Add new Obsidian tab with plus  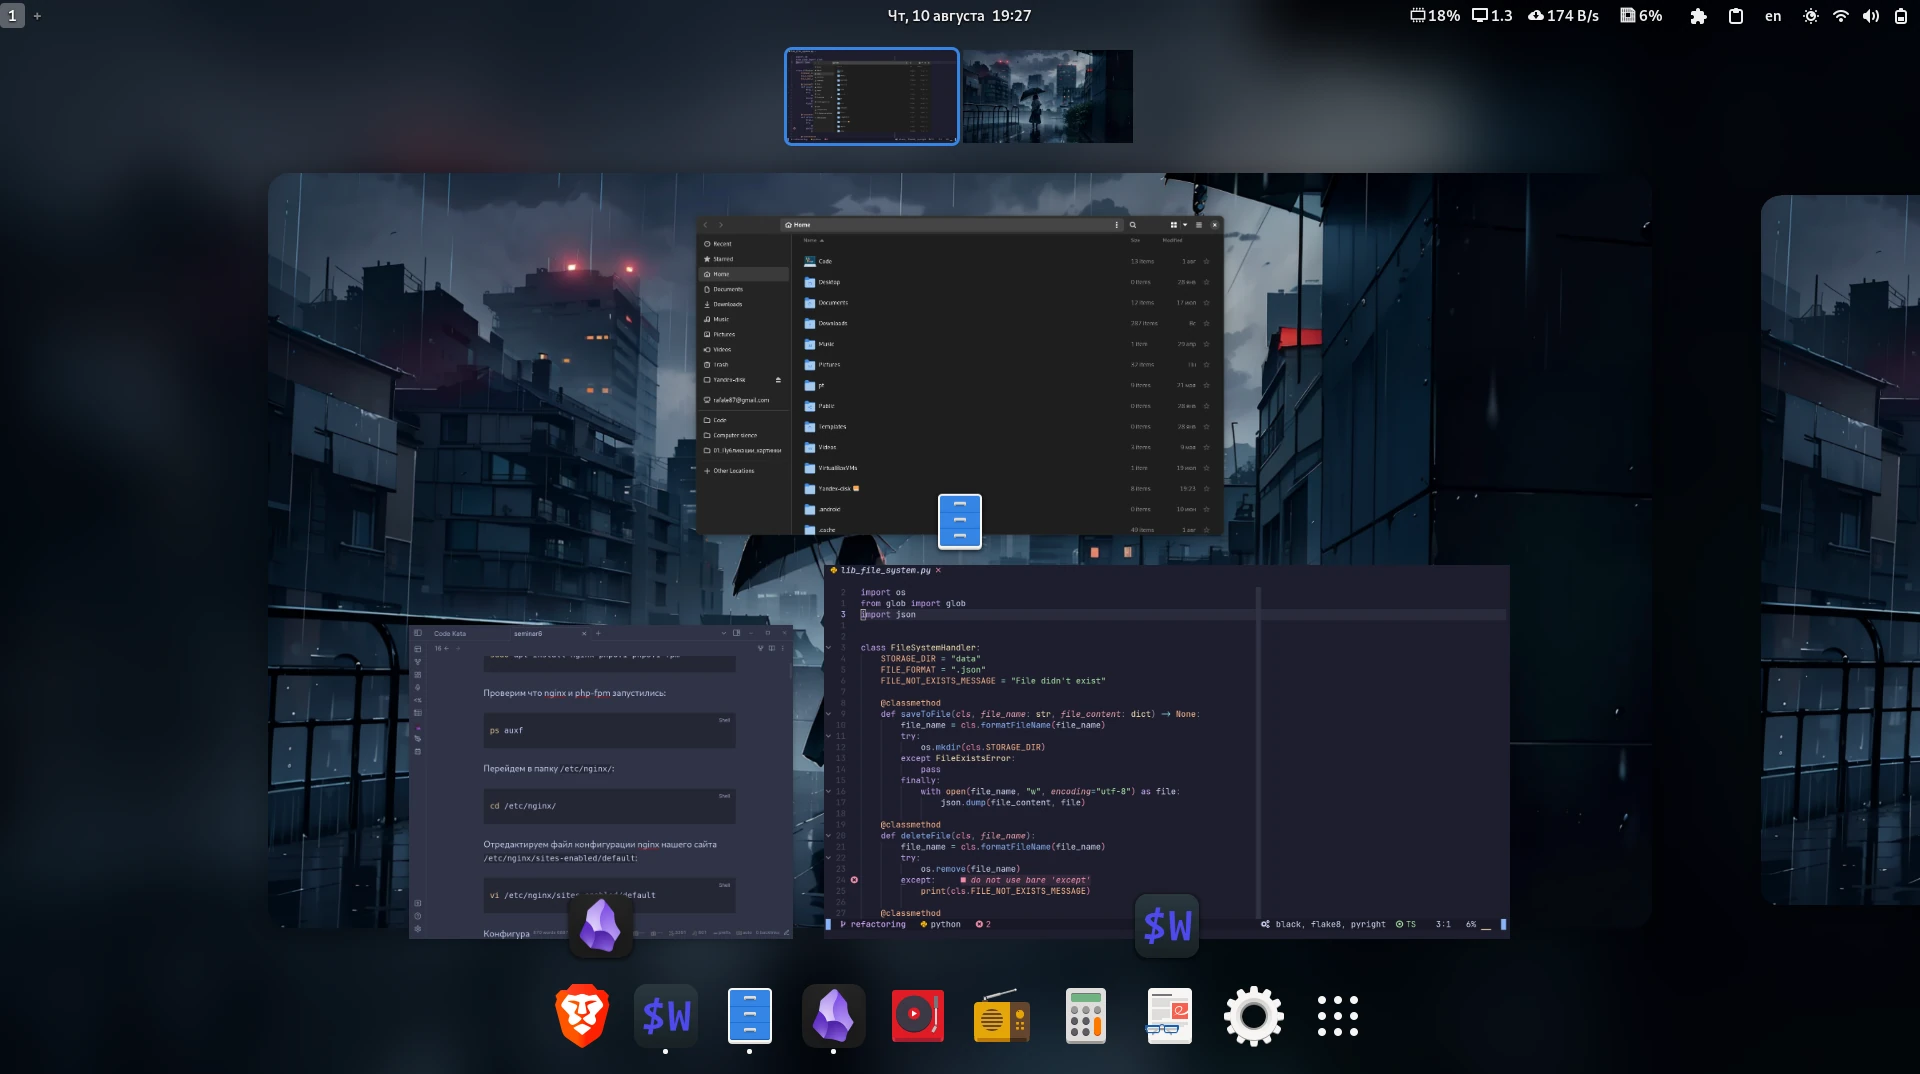click(598, 633)
